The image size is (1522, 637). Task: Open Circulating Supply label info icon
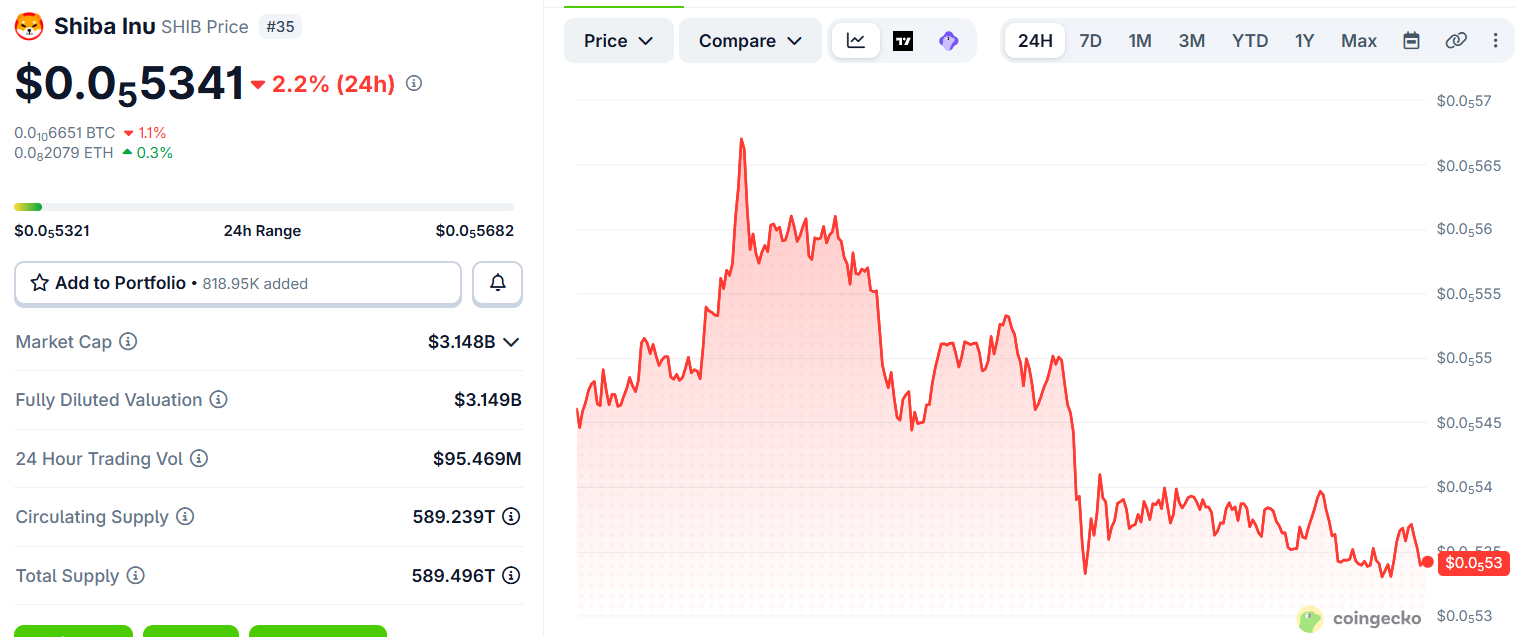click(x=185, y=517)
